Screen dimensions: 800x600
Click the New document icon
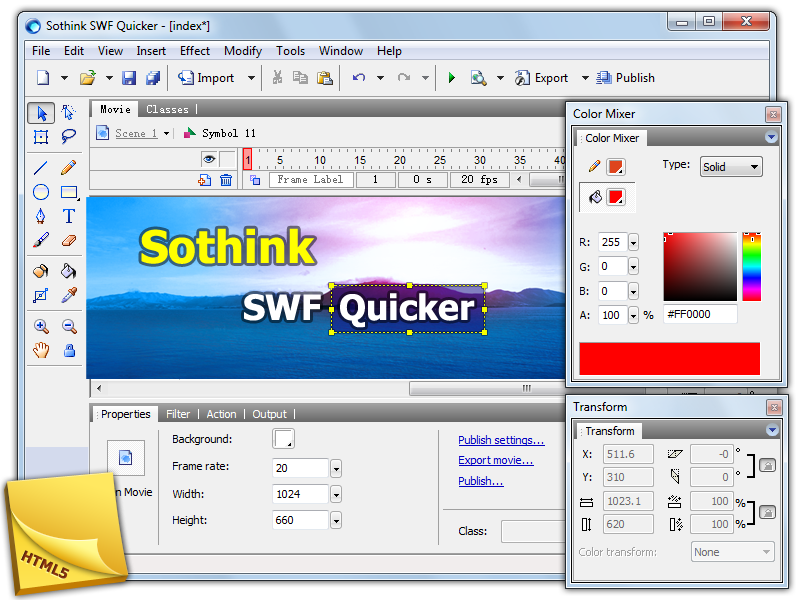(x=43, y=78)
